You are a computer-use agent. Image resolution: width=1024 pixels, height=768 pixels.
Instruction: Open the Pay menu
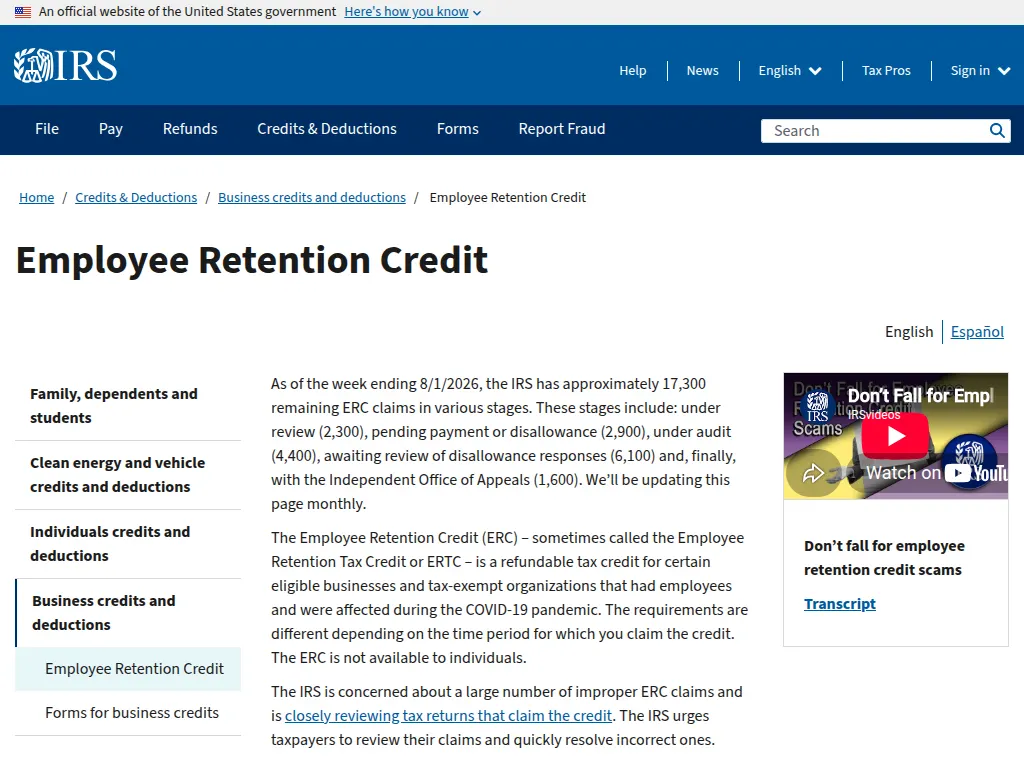tap(110, 129)
